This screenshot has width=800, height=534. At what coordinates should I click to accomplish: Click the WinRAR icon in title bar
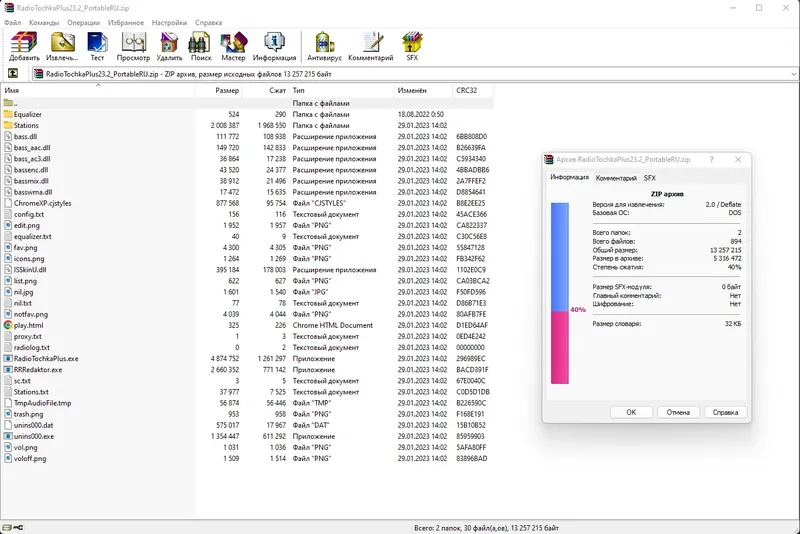click(x=9, y=8)
